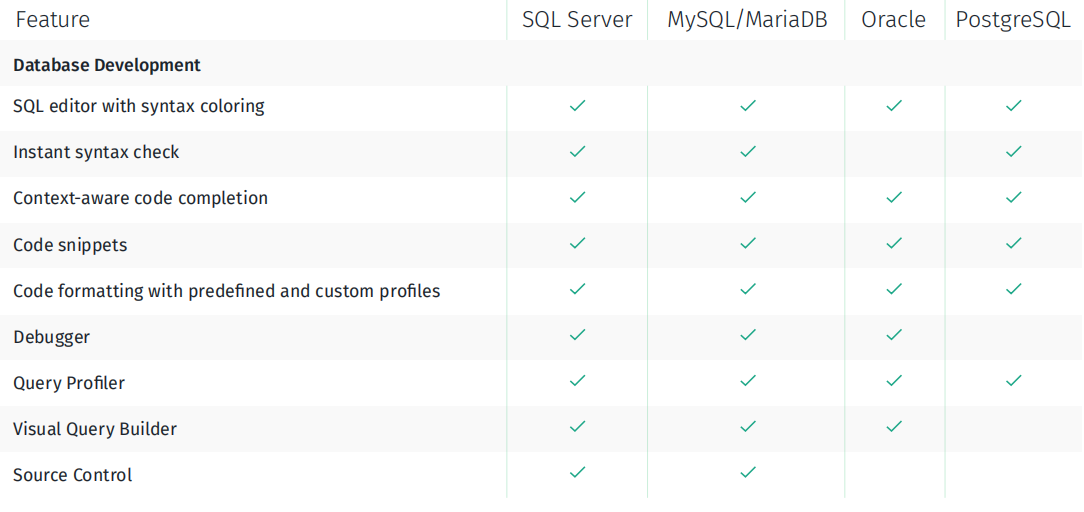Click Oracle checkmark for Debugger row
The width and height of the screenshot is (1084, 512).
(x=894, y=335)
